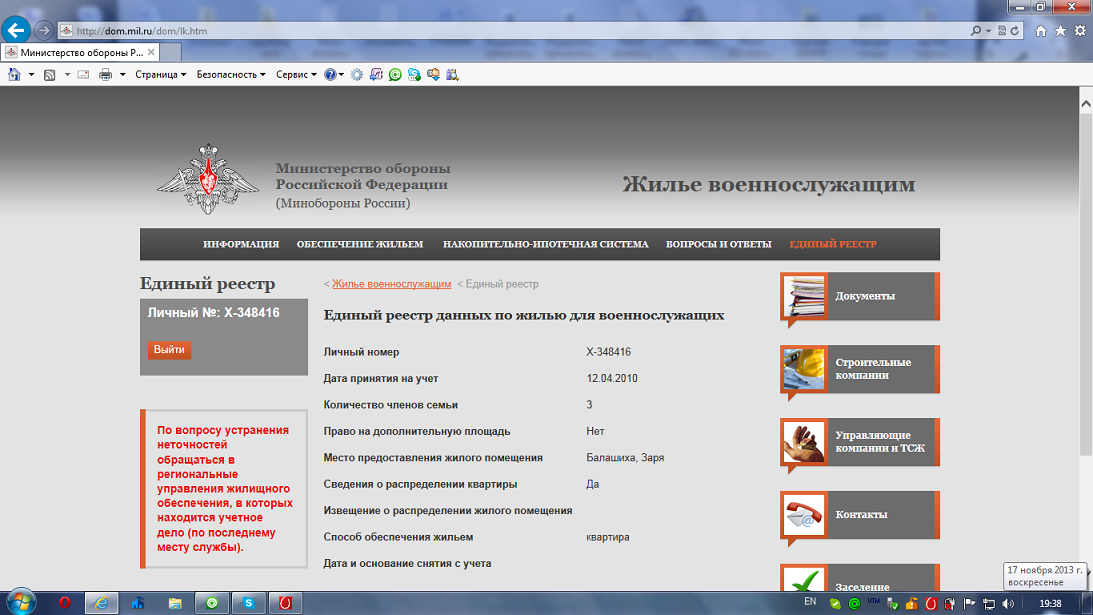Click the Контакты red telephone icon

[804, 514]
